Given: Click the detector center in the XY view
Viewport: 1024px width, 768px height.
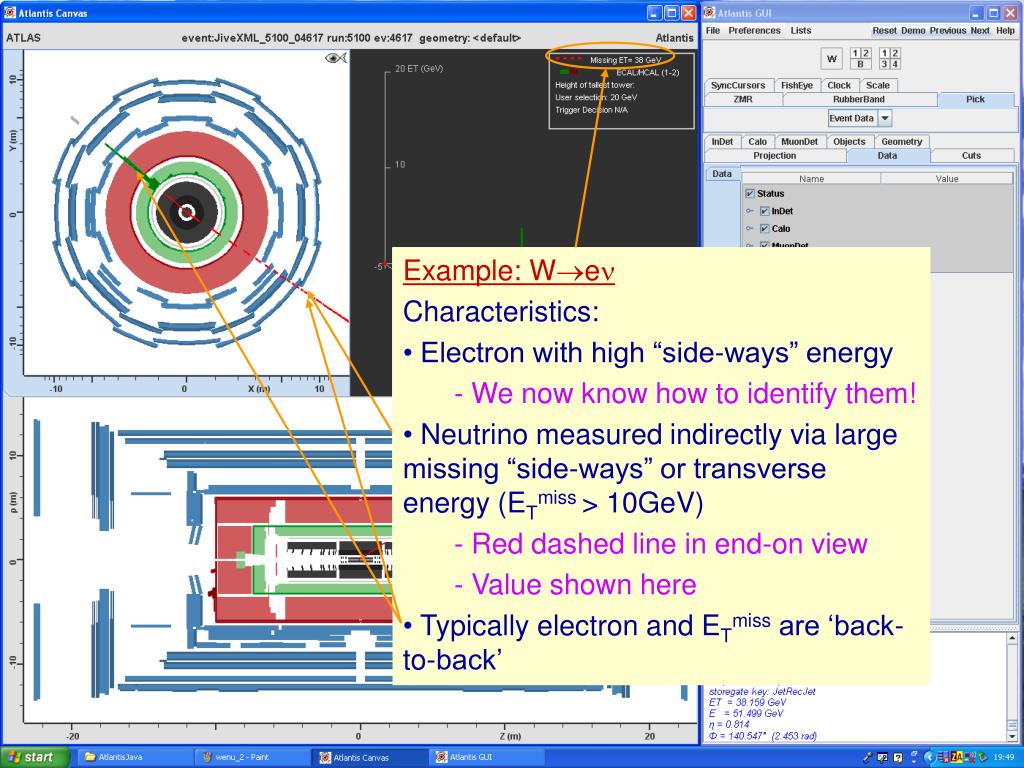Looking at the screenshot, I should (x=186, y=212).
